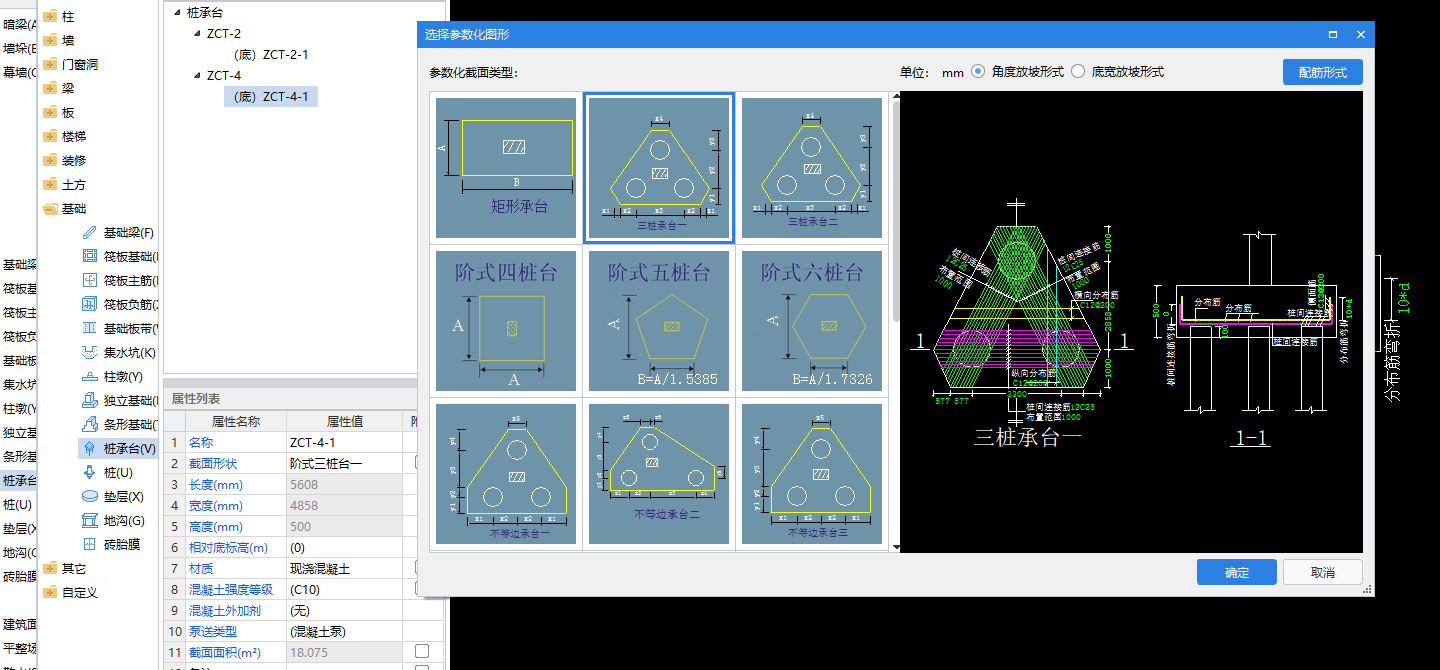Click the 截面面积 value 18.075
The width and height of the screenshot is (1440, 670).
click(x=344, y=652)
